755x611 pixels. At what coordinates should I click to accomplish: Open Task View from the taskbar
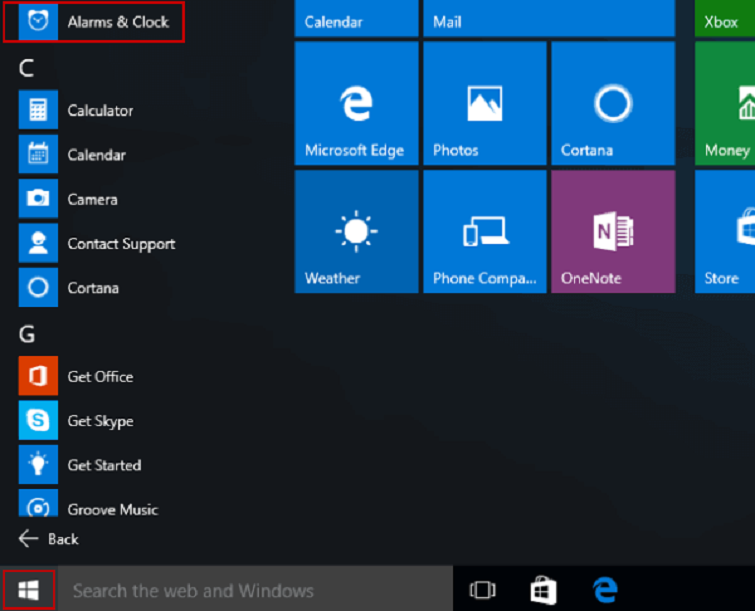[482, 591]
